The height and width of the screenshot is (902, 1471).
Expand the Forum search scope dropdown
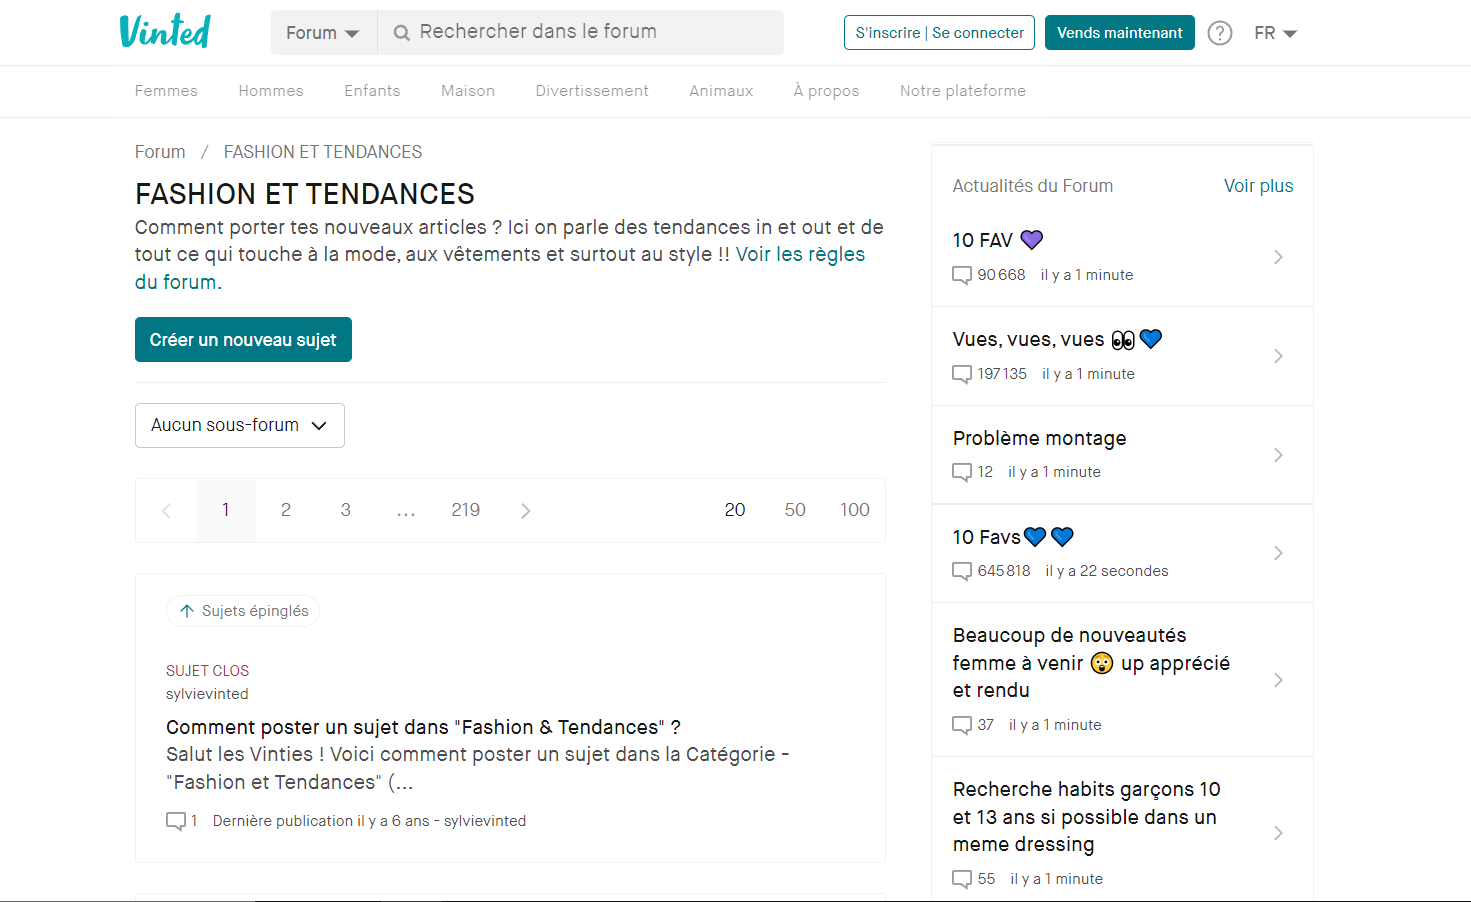[x=323, y=33]
